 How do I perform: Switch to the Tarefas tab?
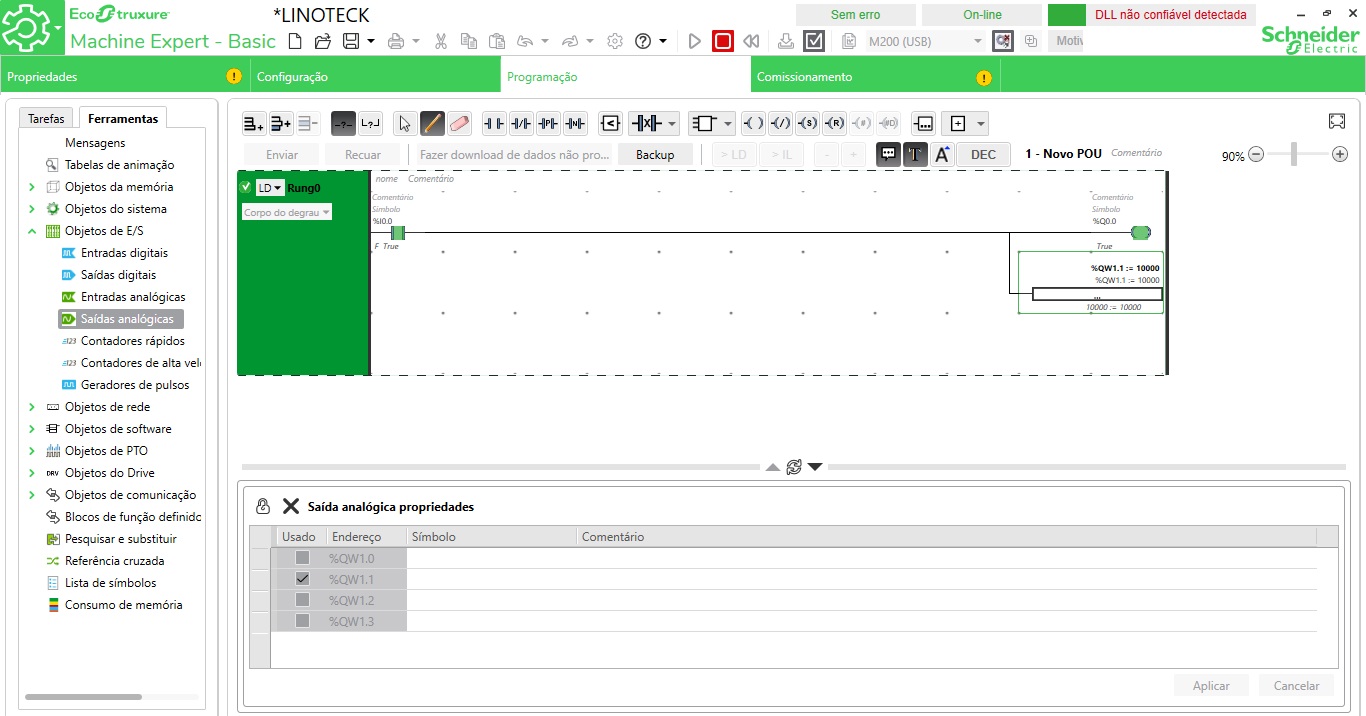pos(46,118)
